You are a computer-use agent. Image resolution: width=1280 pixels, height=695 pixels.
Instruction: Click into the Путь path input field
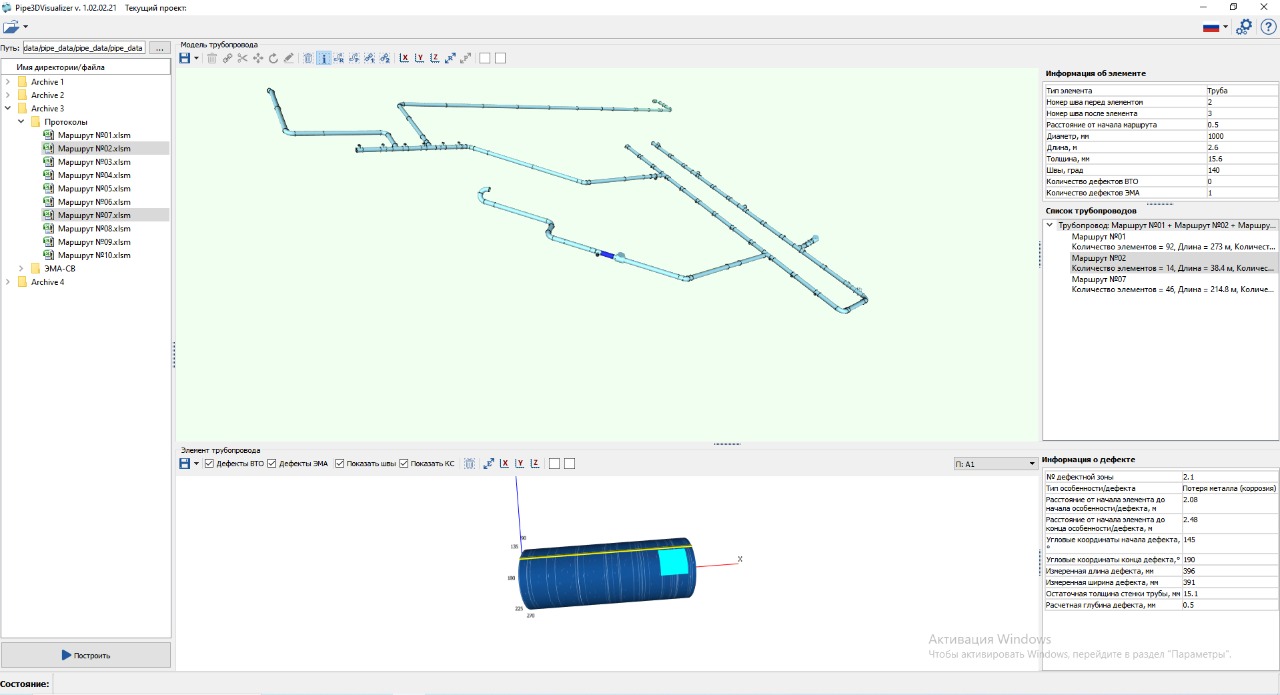(84, 47)
